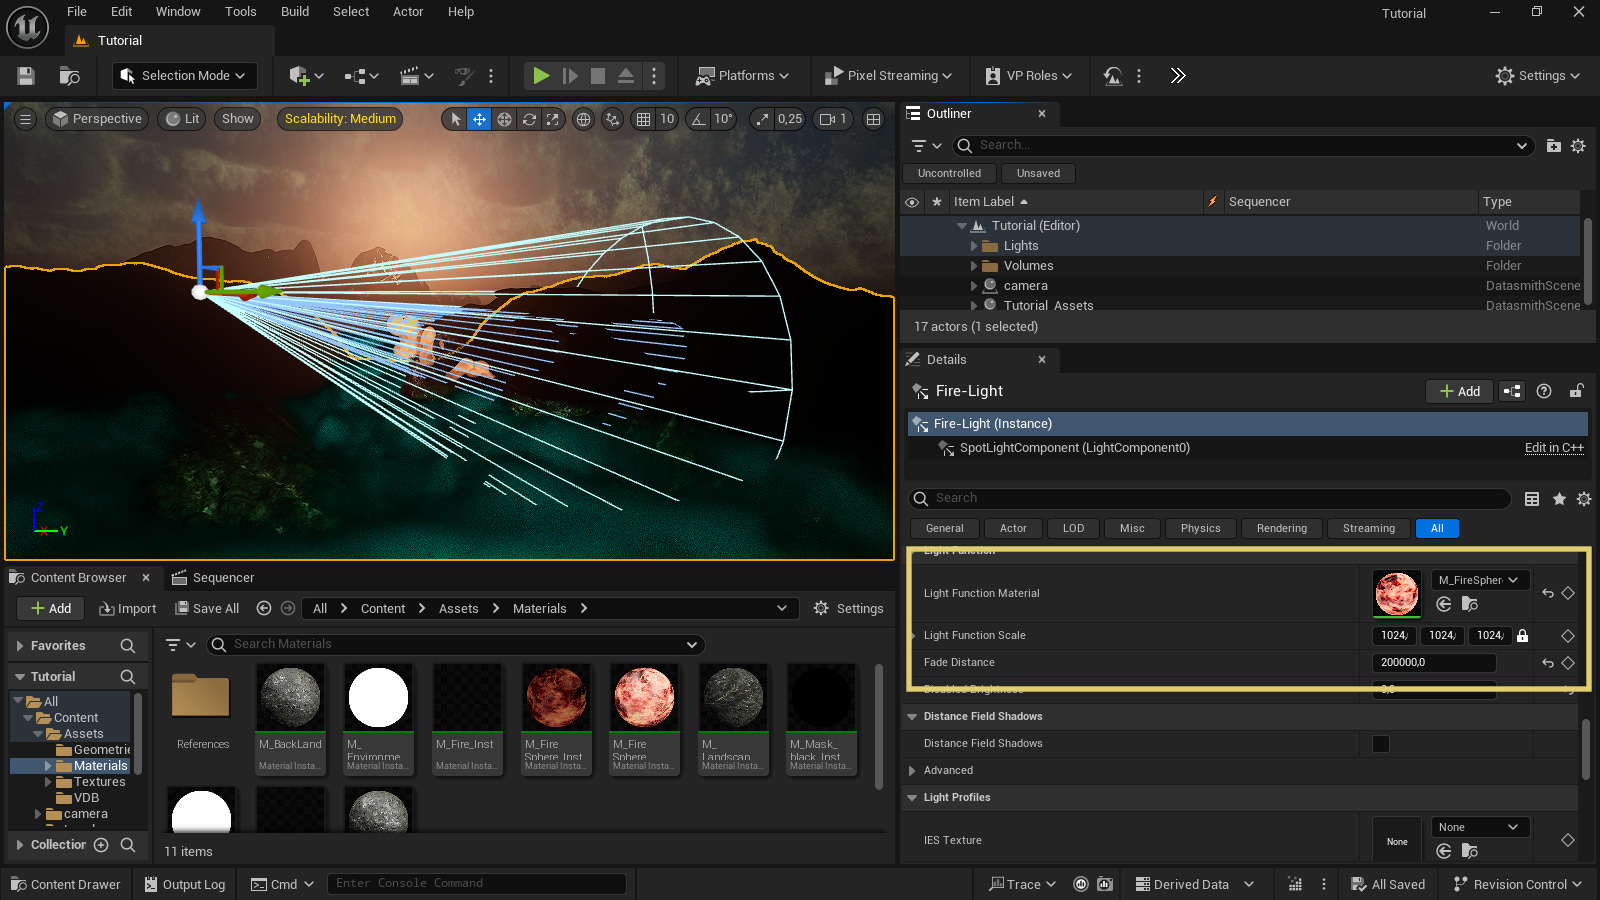Toggle grid snapping in the viewport toolbar
The width and height of the screenshot is (1600, 900).
pos(643,119)
